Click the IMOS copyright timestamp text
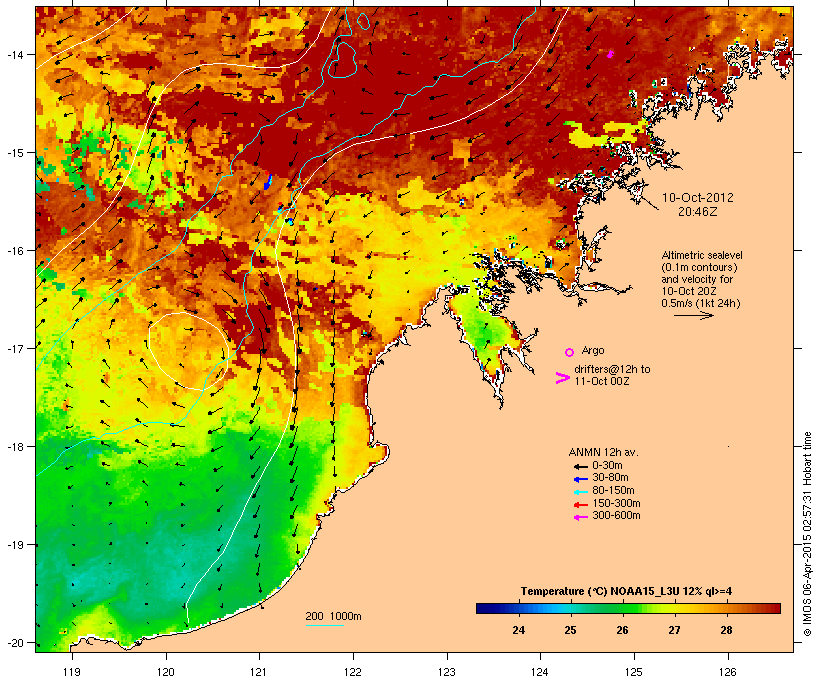 [x=807, y=534]
